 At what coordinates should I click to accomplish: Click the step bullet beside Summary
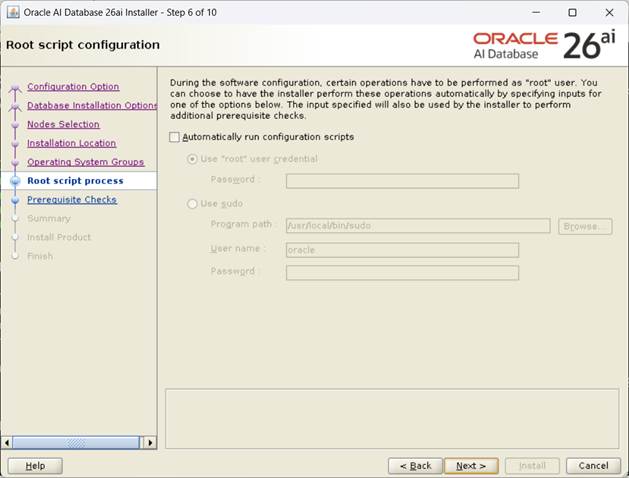point(15,219)
